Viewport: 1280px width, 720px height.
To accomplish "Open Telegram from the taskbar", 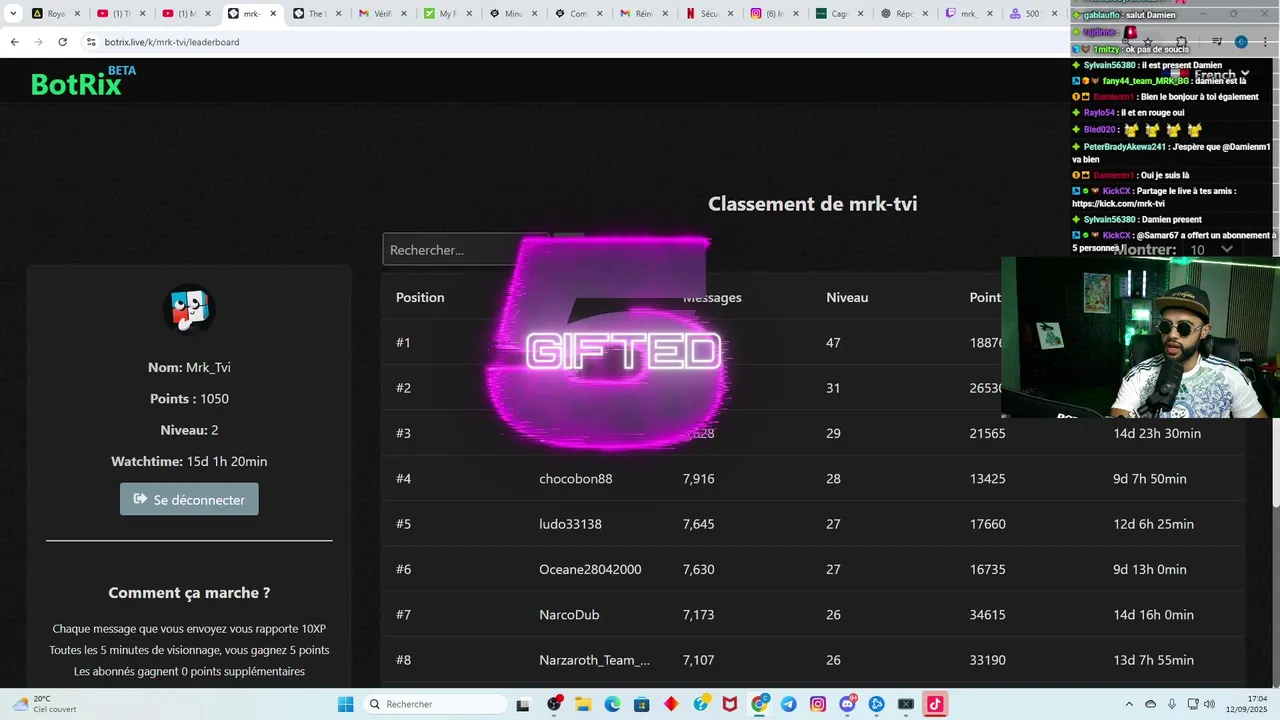I will (789, 704).
